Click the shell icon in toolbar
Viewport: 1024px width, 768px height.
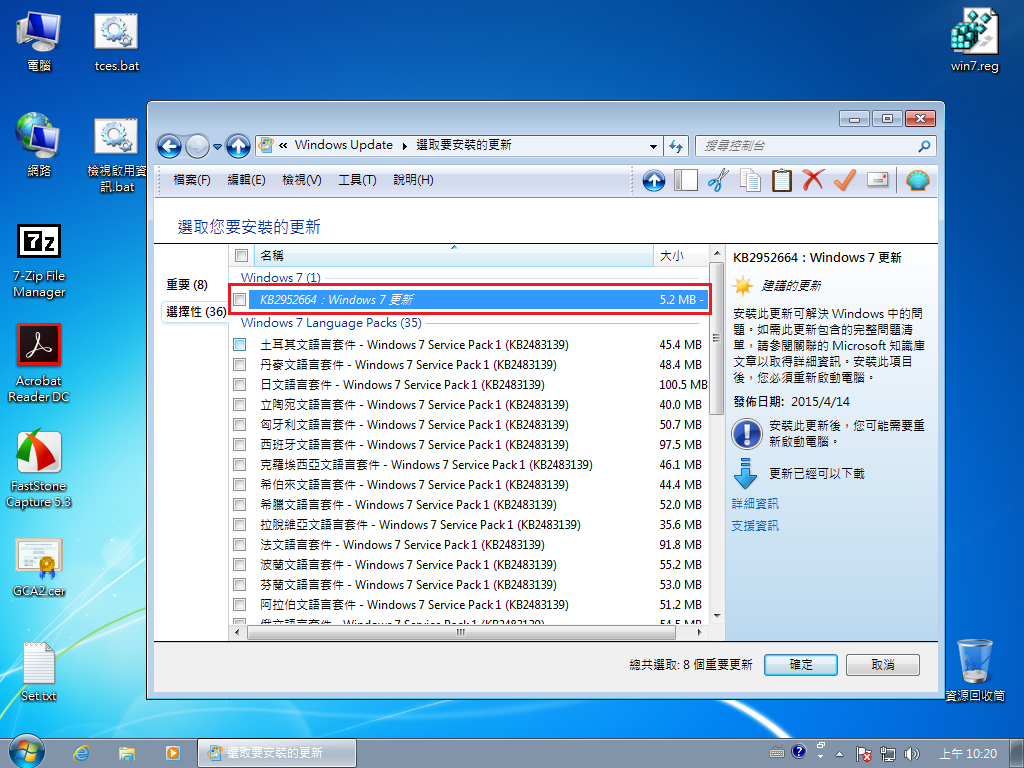click(918, 180)
